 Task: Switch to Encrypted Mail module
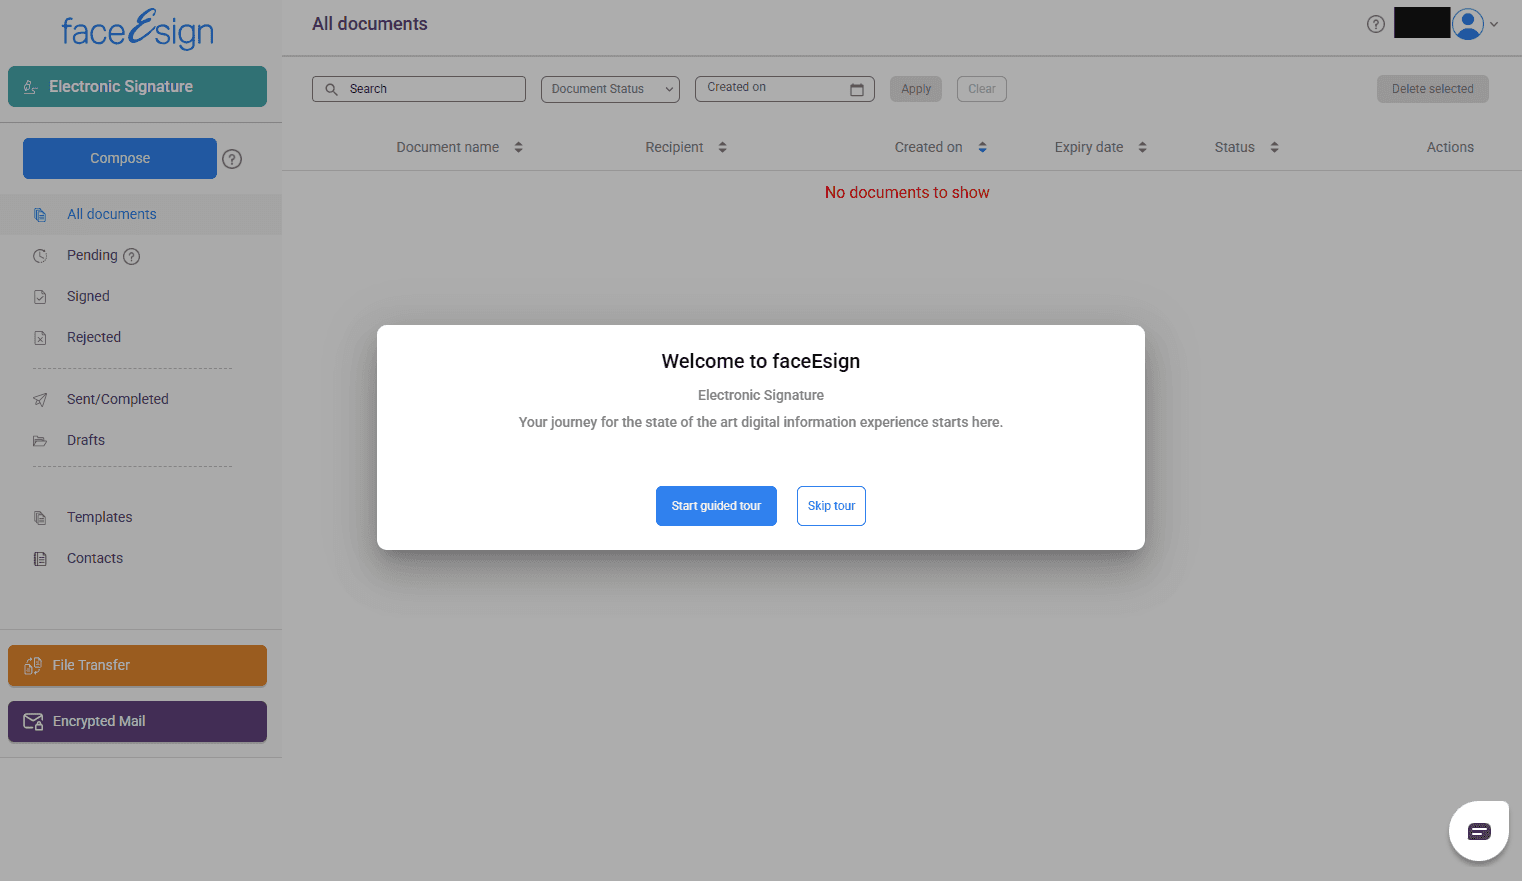pyautogui.click(x=137, y=722)
